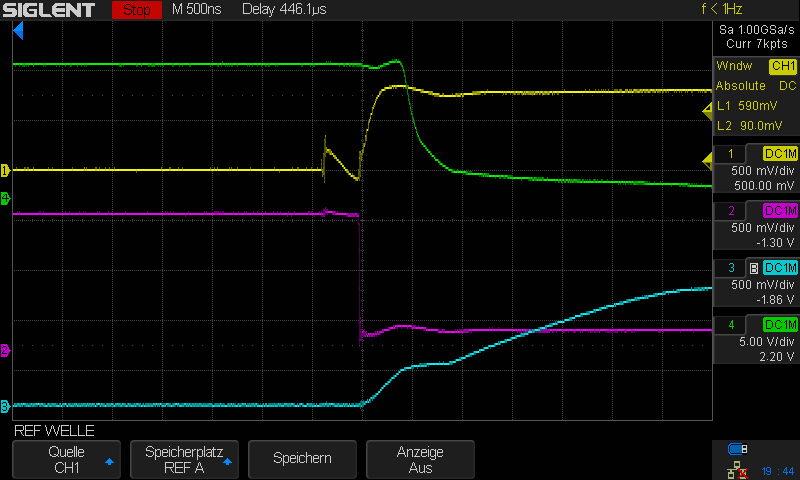Click the cyan DC1M coupling badge
800x480 pixels.
pyautogui.click(x=780, y=268)
